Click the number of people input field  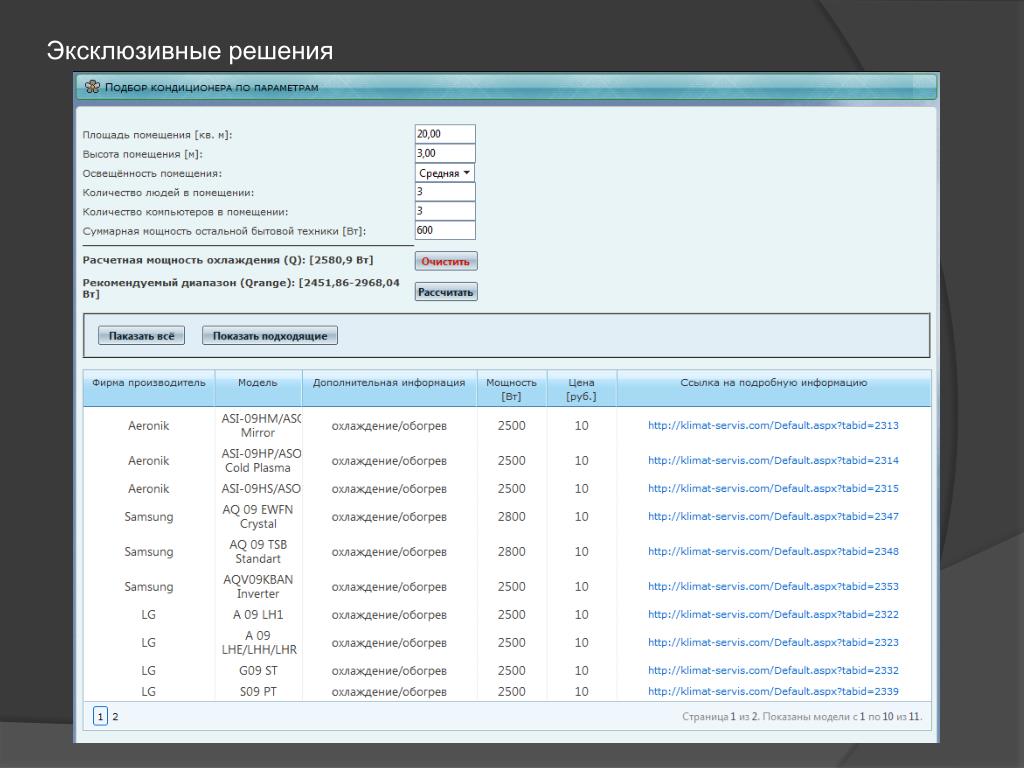tap(445, 192)
